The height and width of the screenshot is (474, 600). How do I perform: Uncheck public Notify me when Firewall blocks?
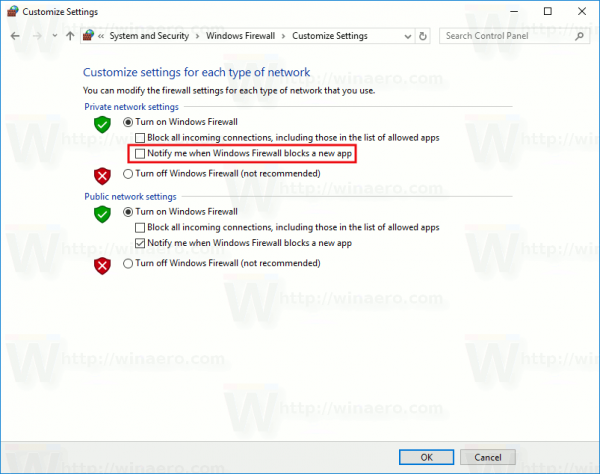(x=140, y=243)
